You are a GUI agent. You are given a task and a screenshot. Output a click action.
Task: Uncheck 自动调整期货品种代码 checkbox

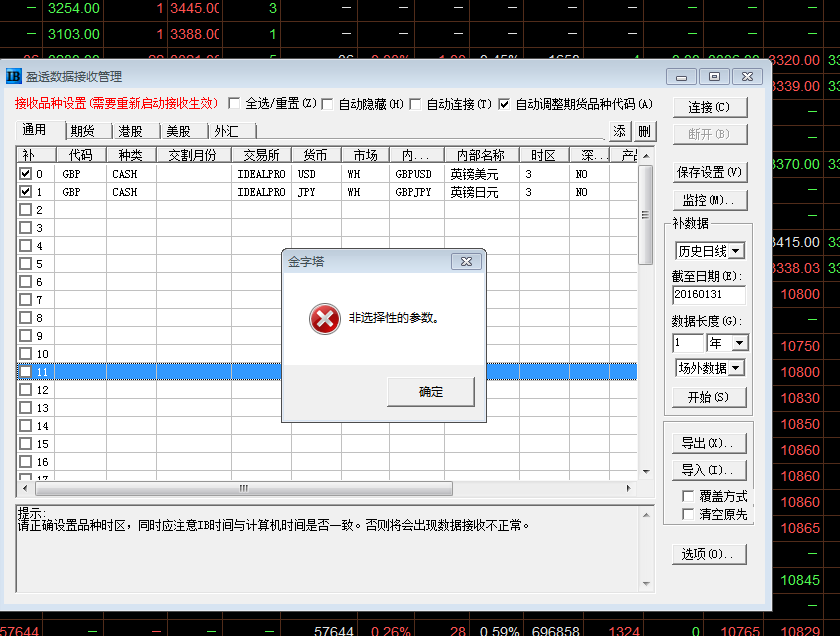coord(504,103)
